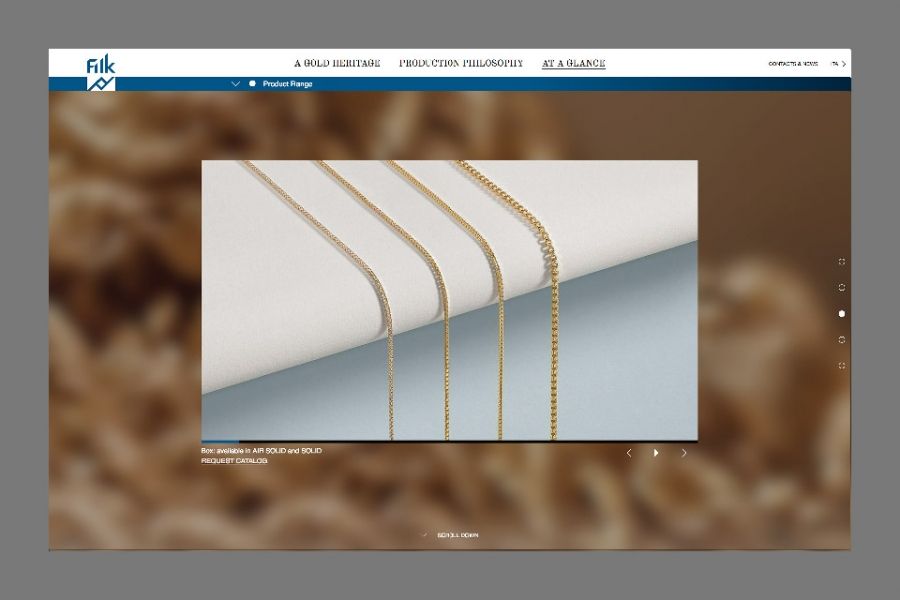
Task: Click the Product Range section dot
Action: click(x=253, y=84)
